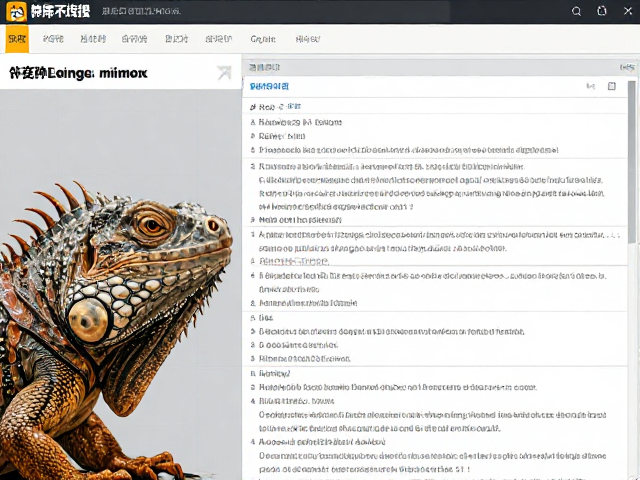
Task: Click small icon left of clipboard icon
Action: [591, 86]
